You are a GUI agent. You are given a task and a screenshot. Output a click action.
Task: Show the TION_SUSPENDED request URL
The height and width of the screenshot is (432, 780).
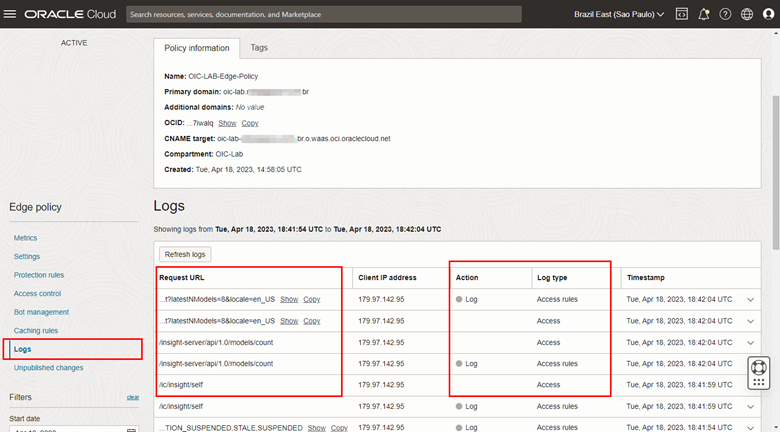click(316, 428)
